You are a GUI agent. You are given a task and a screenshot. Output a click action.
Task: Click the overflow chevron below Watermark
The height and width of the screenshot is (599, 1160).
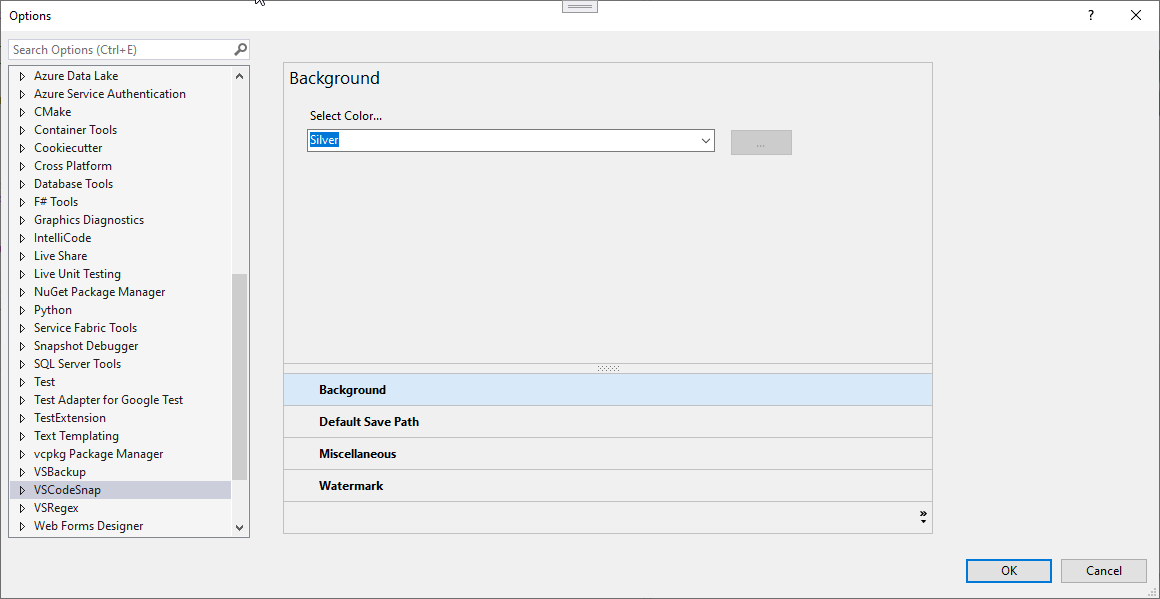point(922,517)
